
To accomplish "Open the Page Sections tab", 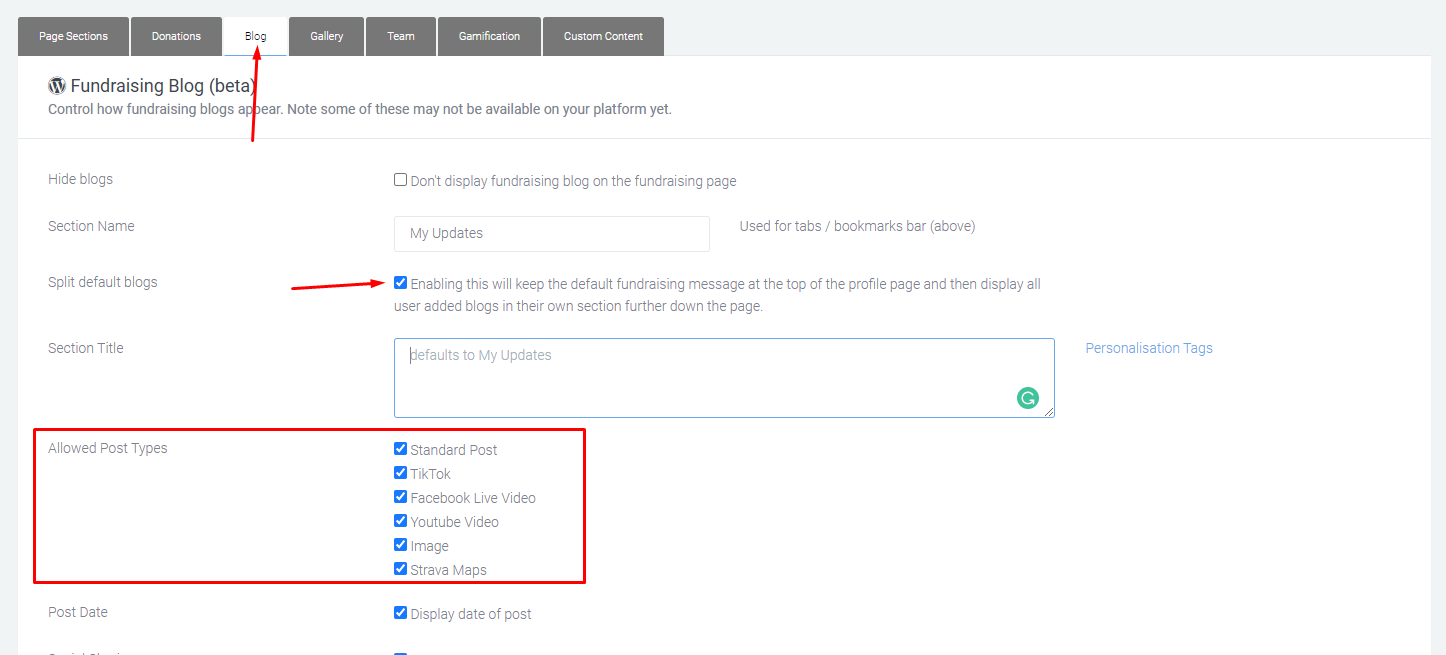I will (73, 36).
